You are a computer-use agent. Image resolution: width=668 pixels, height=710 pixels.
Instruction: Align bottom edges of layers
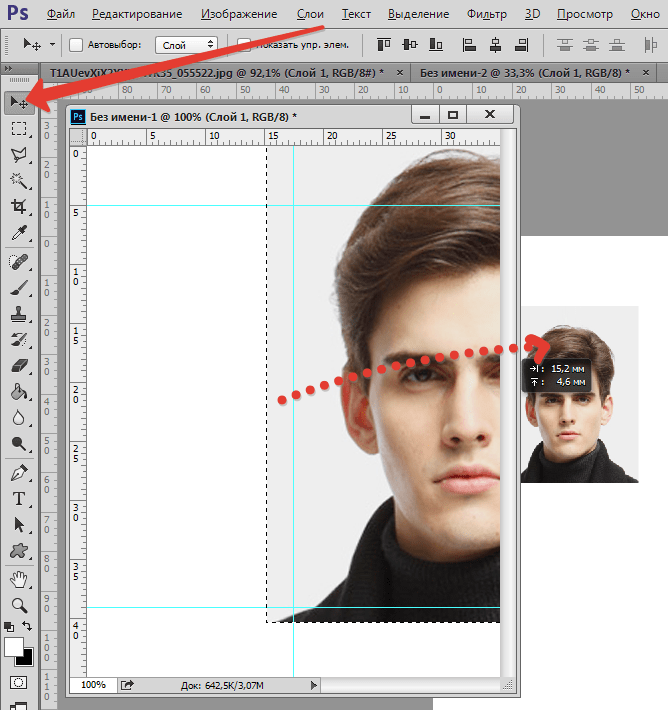pos(436,44)
